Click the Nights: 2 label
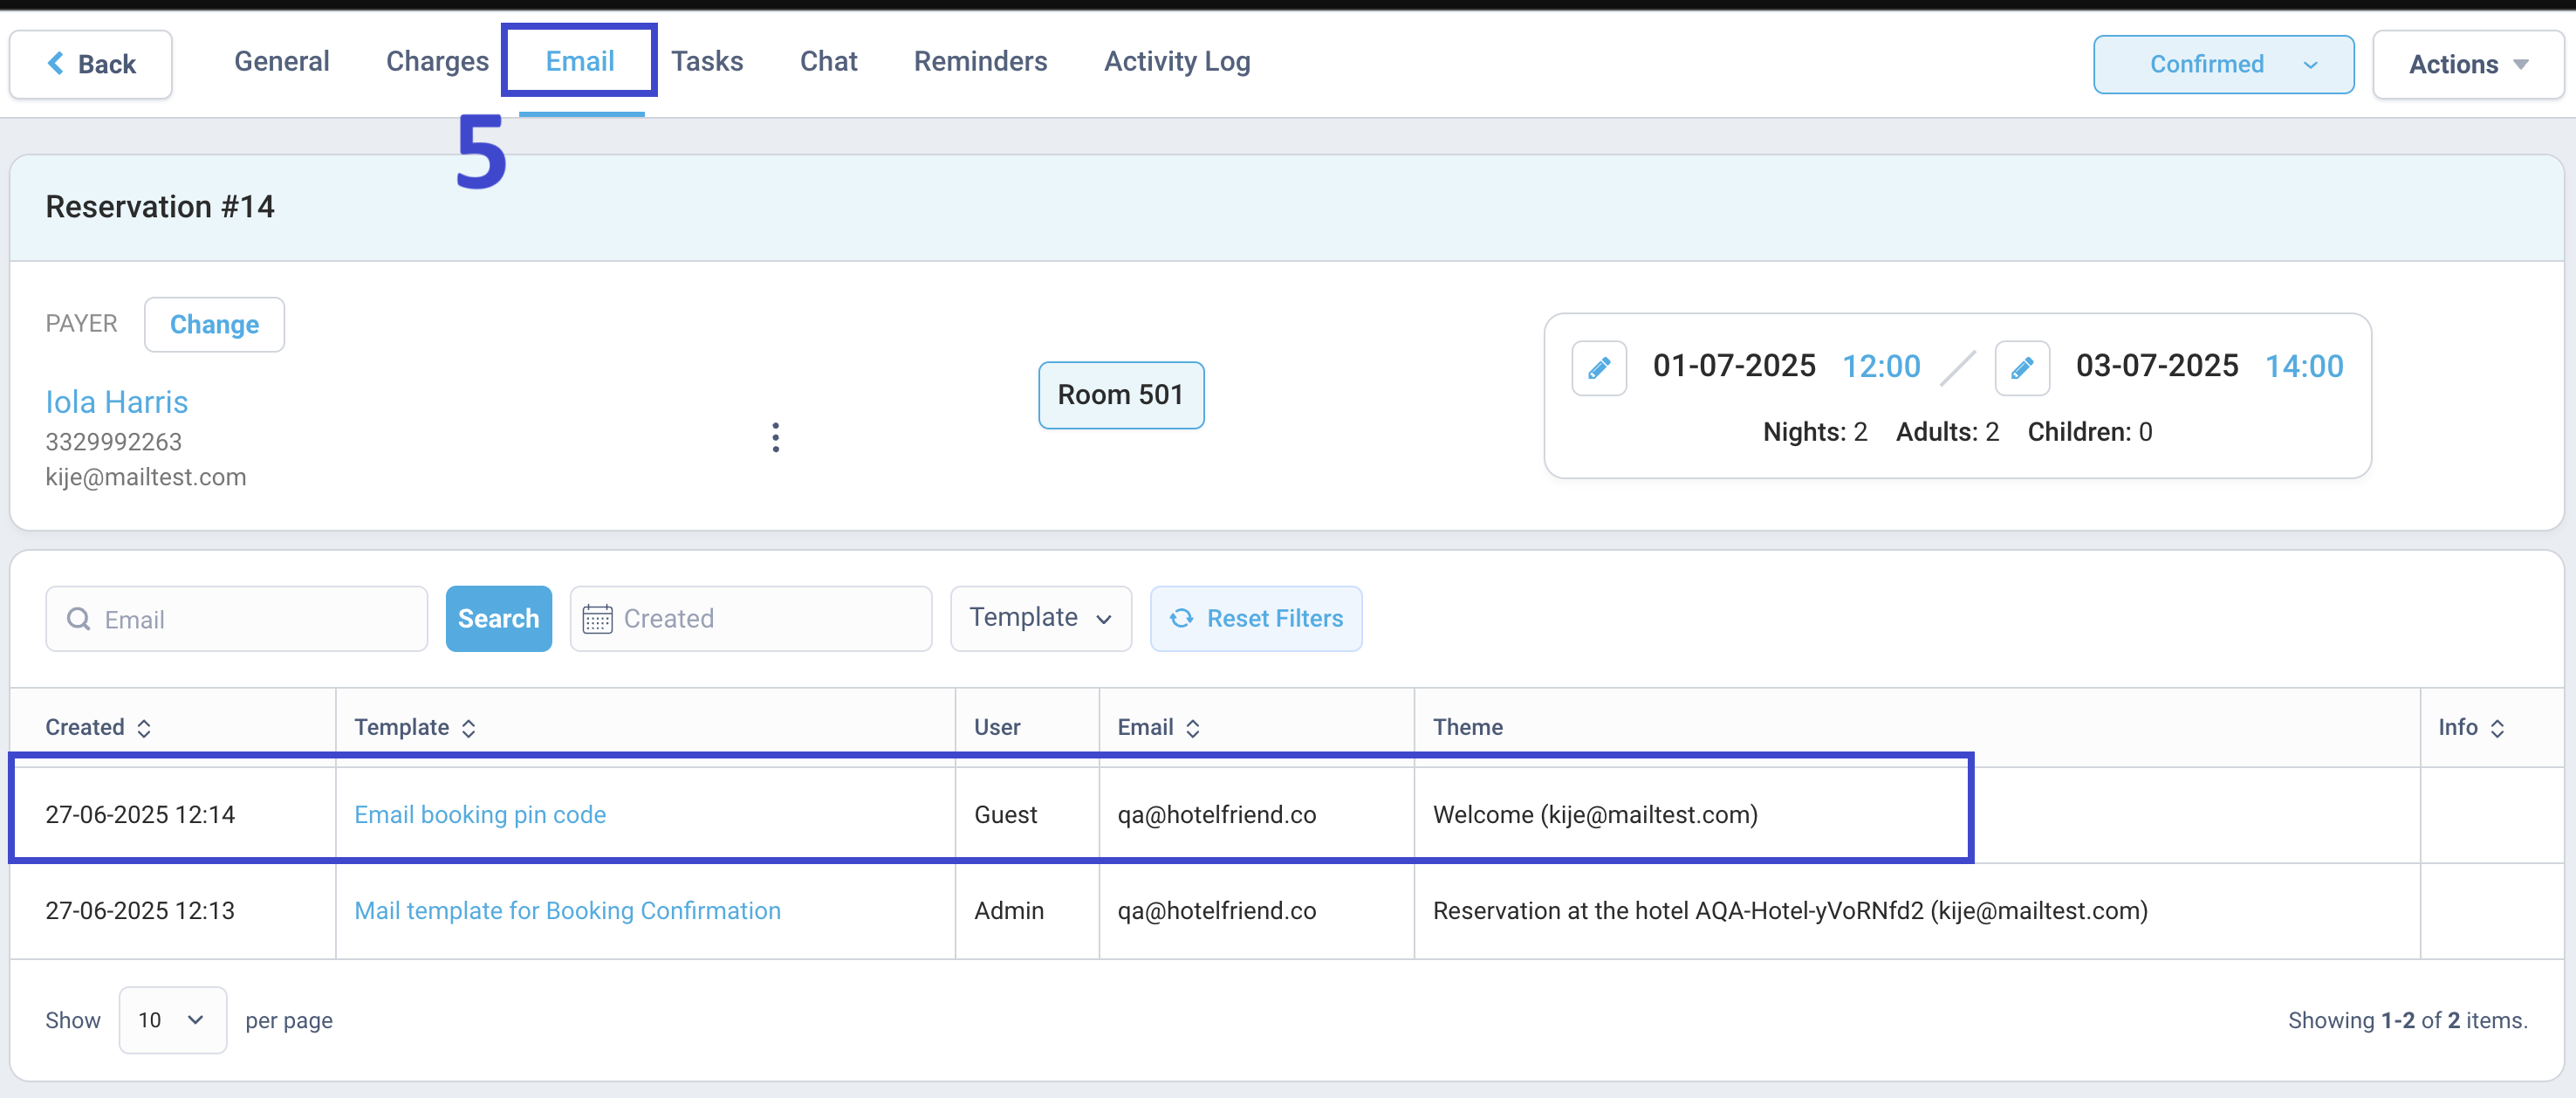2576x1098 pixels. [x=1815, y=431]
